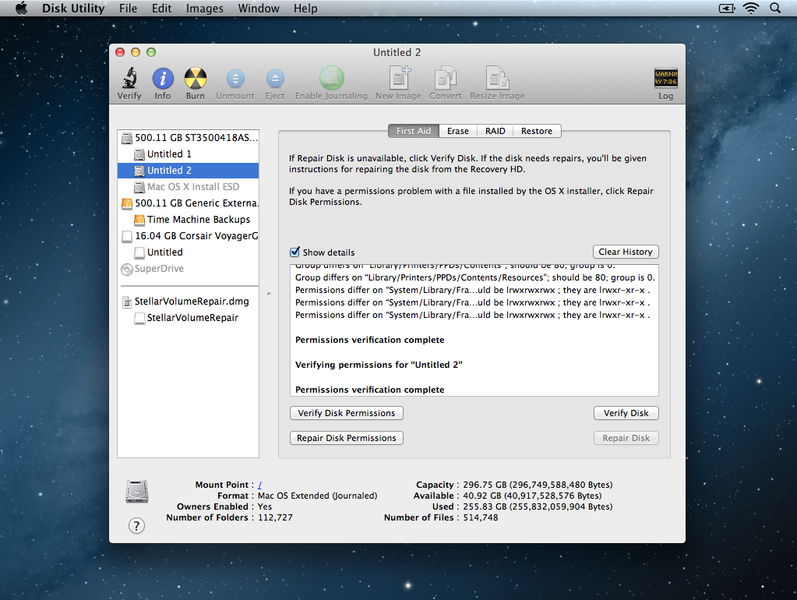Click the volume drive icon beside Mount Point
Viewport: 797px width, 600px height.
click(137, 491)
